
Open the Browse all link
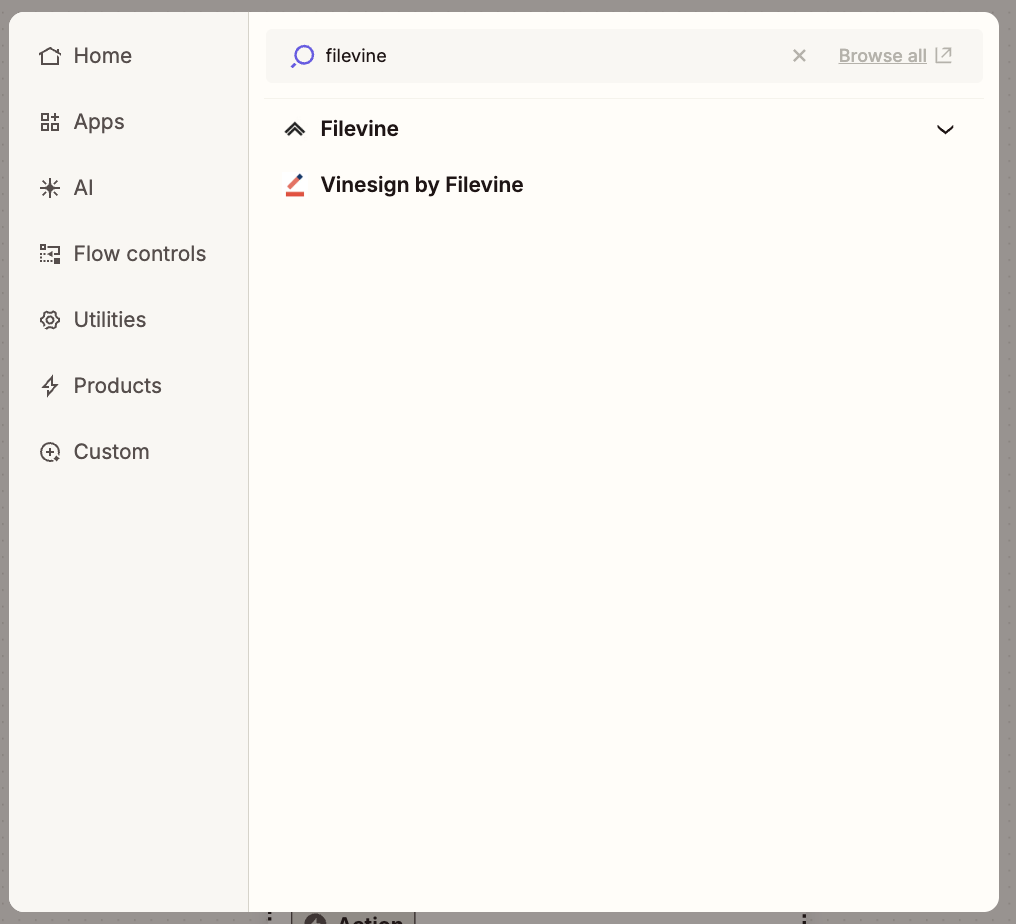tap(882, 56)
